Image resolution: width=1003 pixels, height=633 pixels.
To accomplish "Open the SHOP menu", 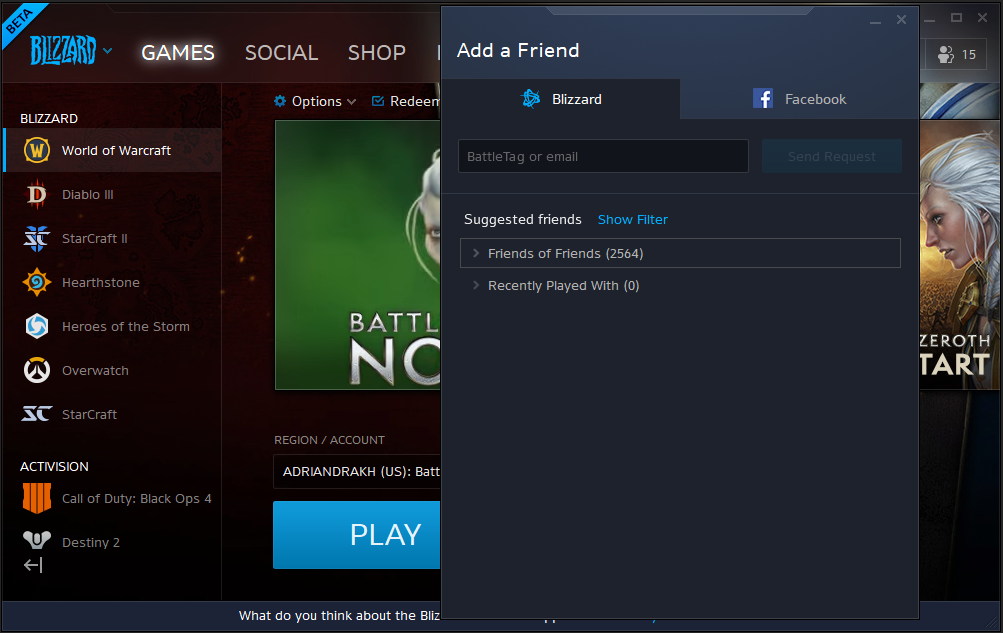I will coord(377,52).
